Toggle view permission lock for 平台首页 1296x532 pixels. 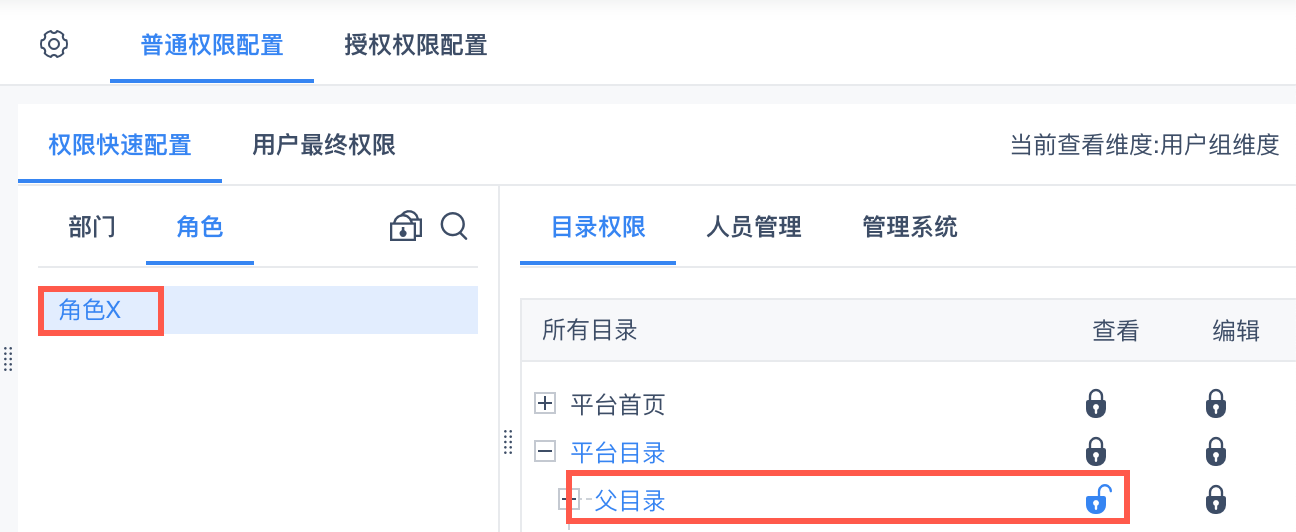1096,404
